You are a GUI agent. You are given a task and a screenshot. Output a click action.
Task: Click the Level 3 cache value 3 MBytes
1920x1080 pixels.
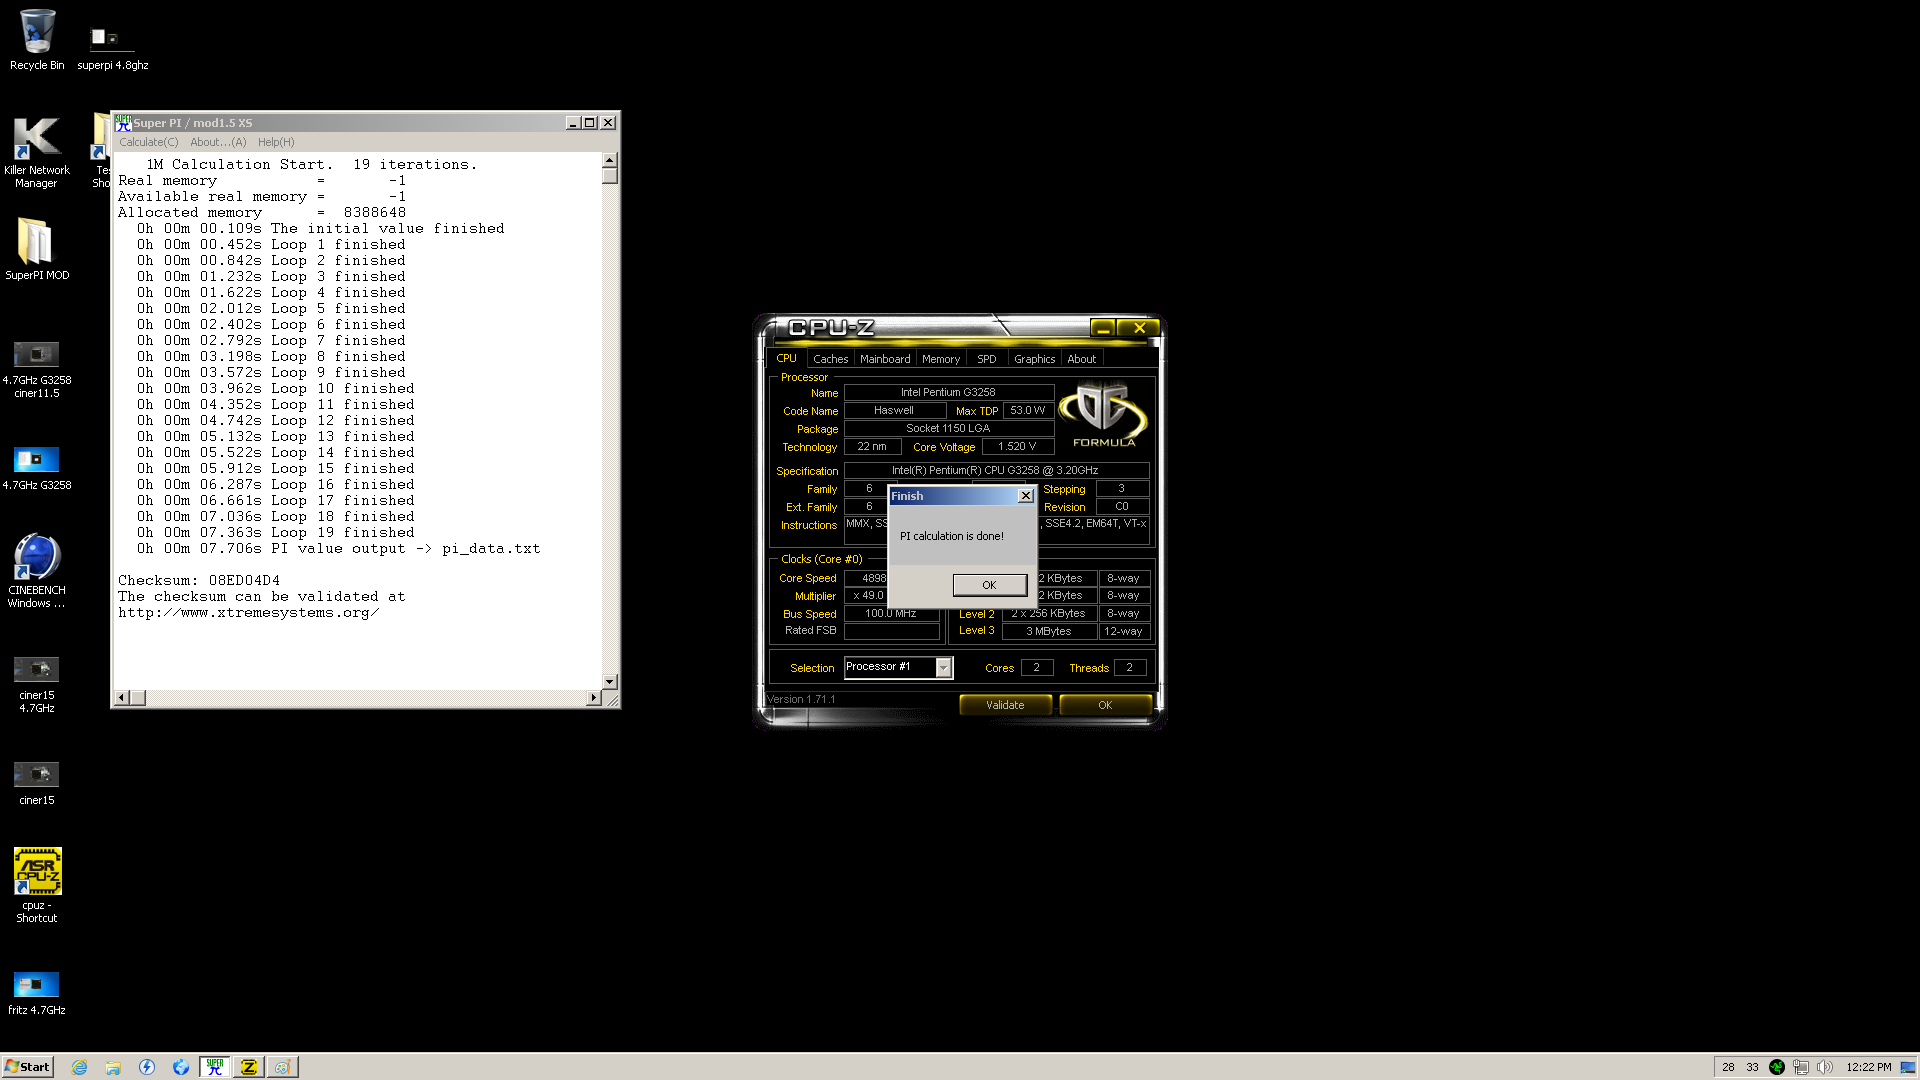coord(1049,631)
